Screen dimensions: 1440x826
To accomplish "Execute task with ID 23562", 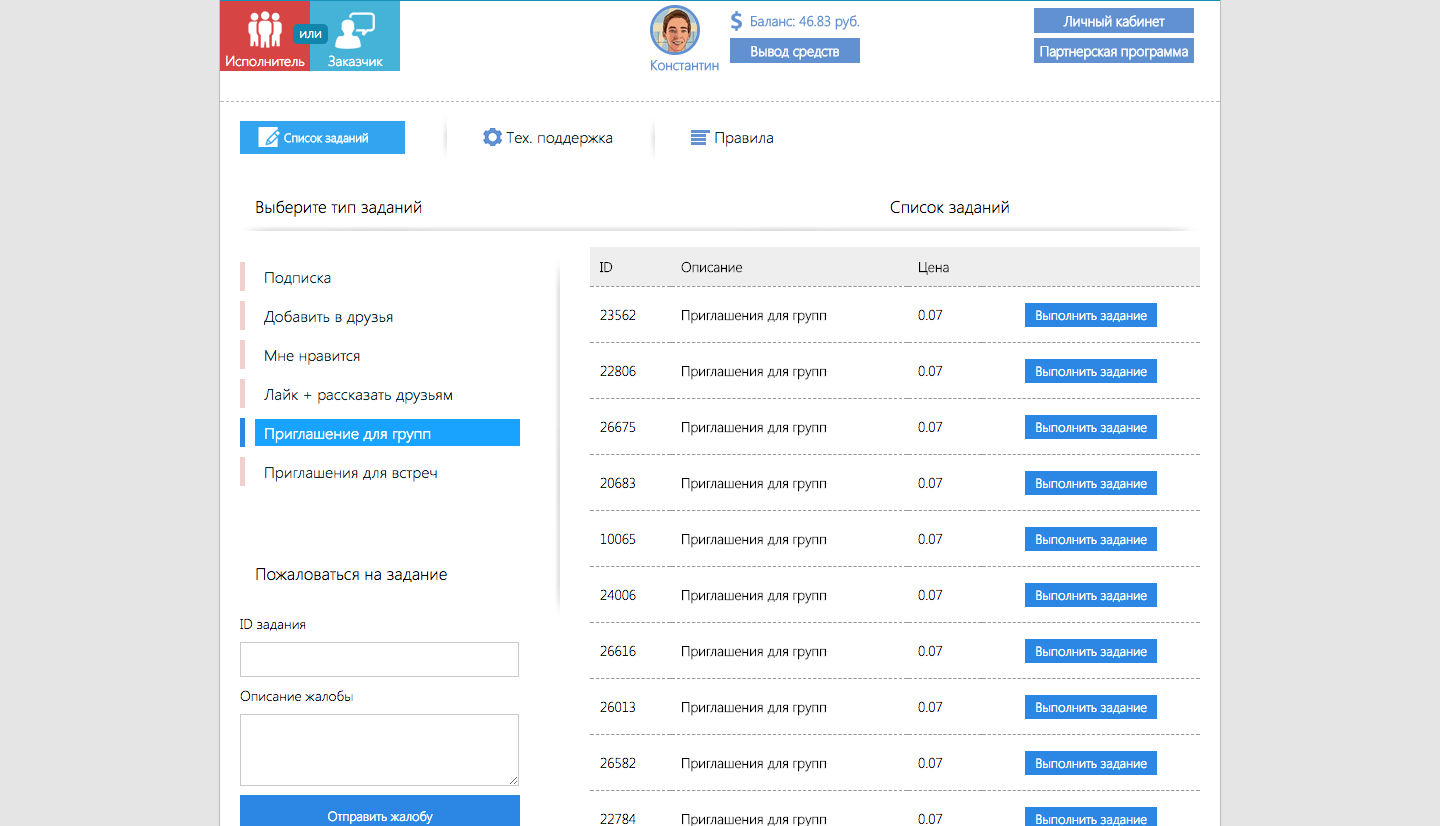I will 1090,315.
